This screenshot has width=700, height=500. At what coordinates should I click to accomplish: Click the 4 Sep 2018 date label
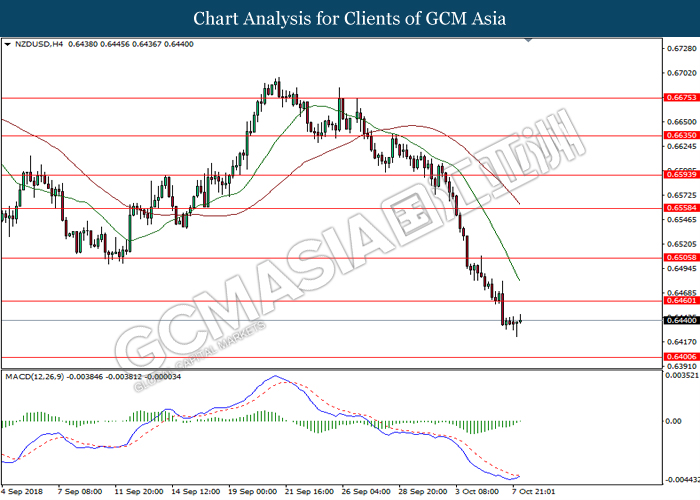point(22,492)
